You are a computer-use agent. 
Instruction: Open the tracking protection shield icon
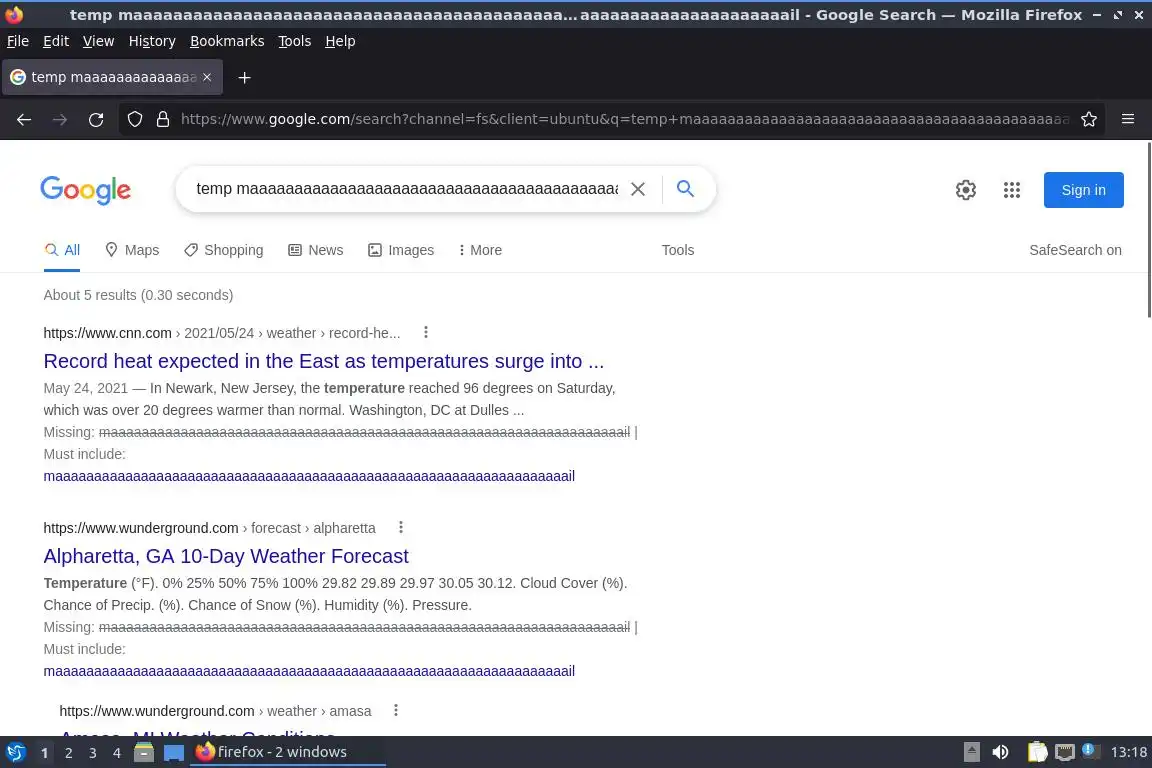[134, 119]
